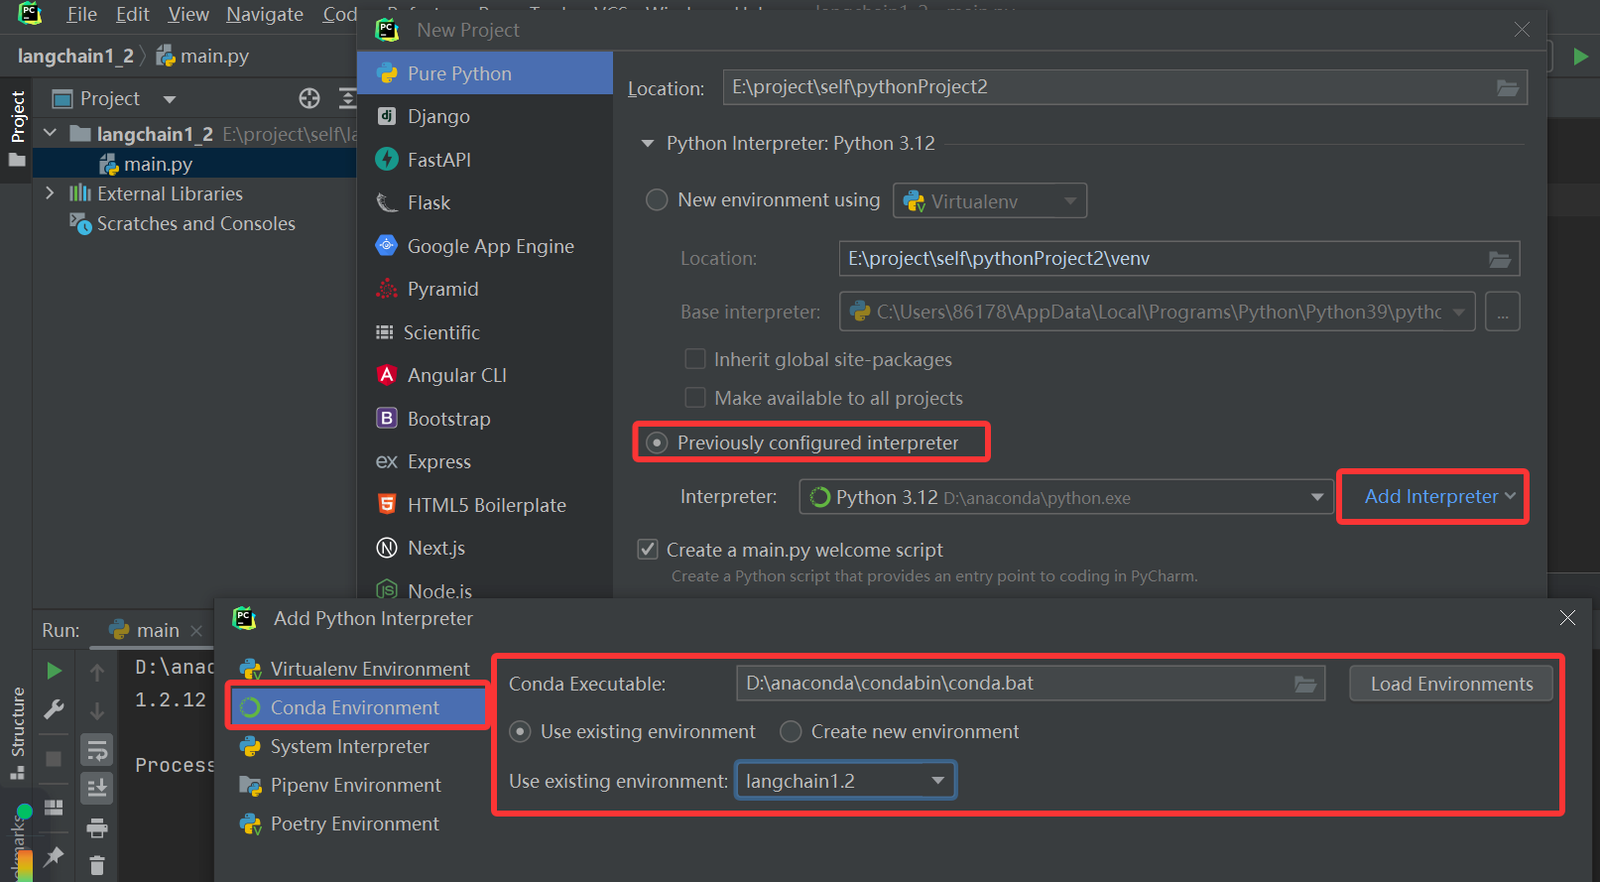Select 'Conda Environment' in interpreter list
Viewport: 1600px width, 882px height.
359,708
